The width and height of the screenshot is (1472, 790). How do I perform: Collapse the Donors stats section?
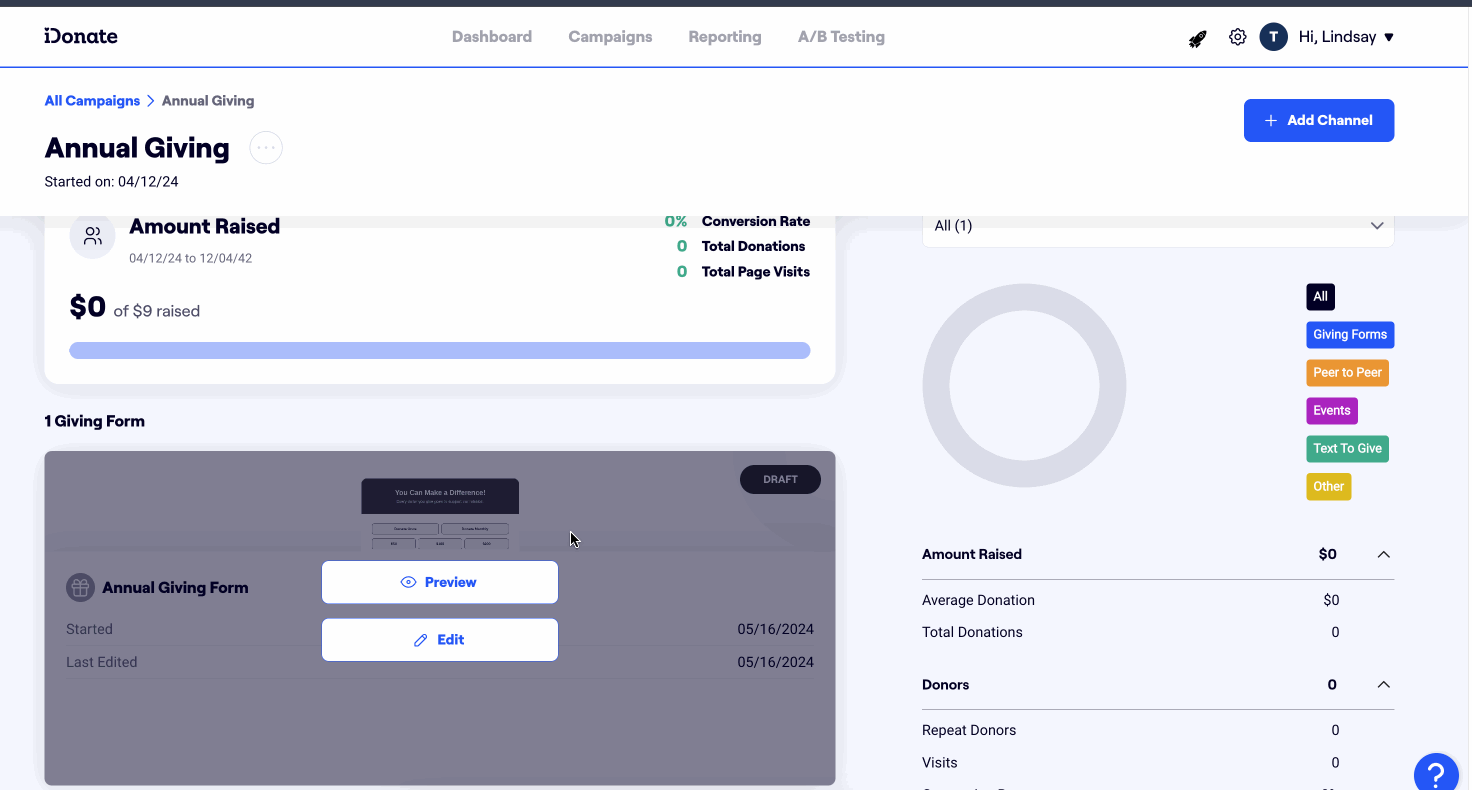[x=1384, y=684]
